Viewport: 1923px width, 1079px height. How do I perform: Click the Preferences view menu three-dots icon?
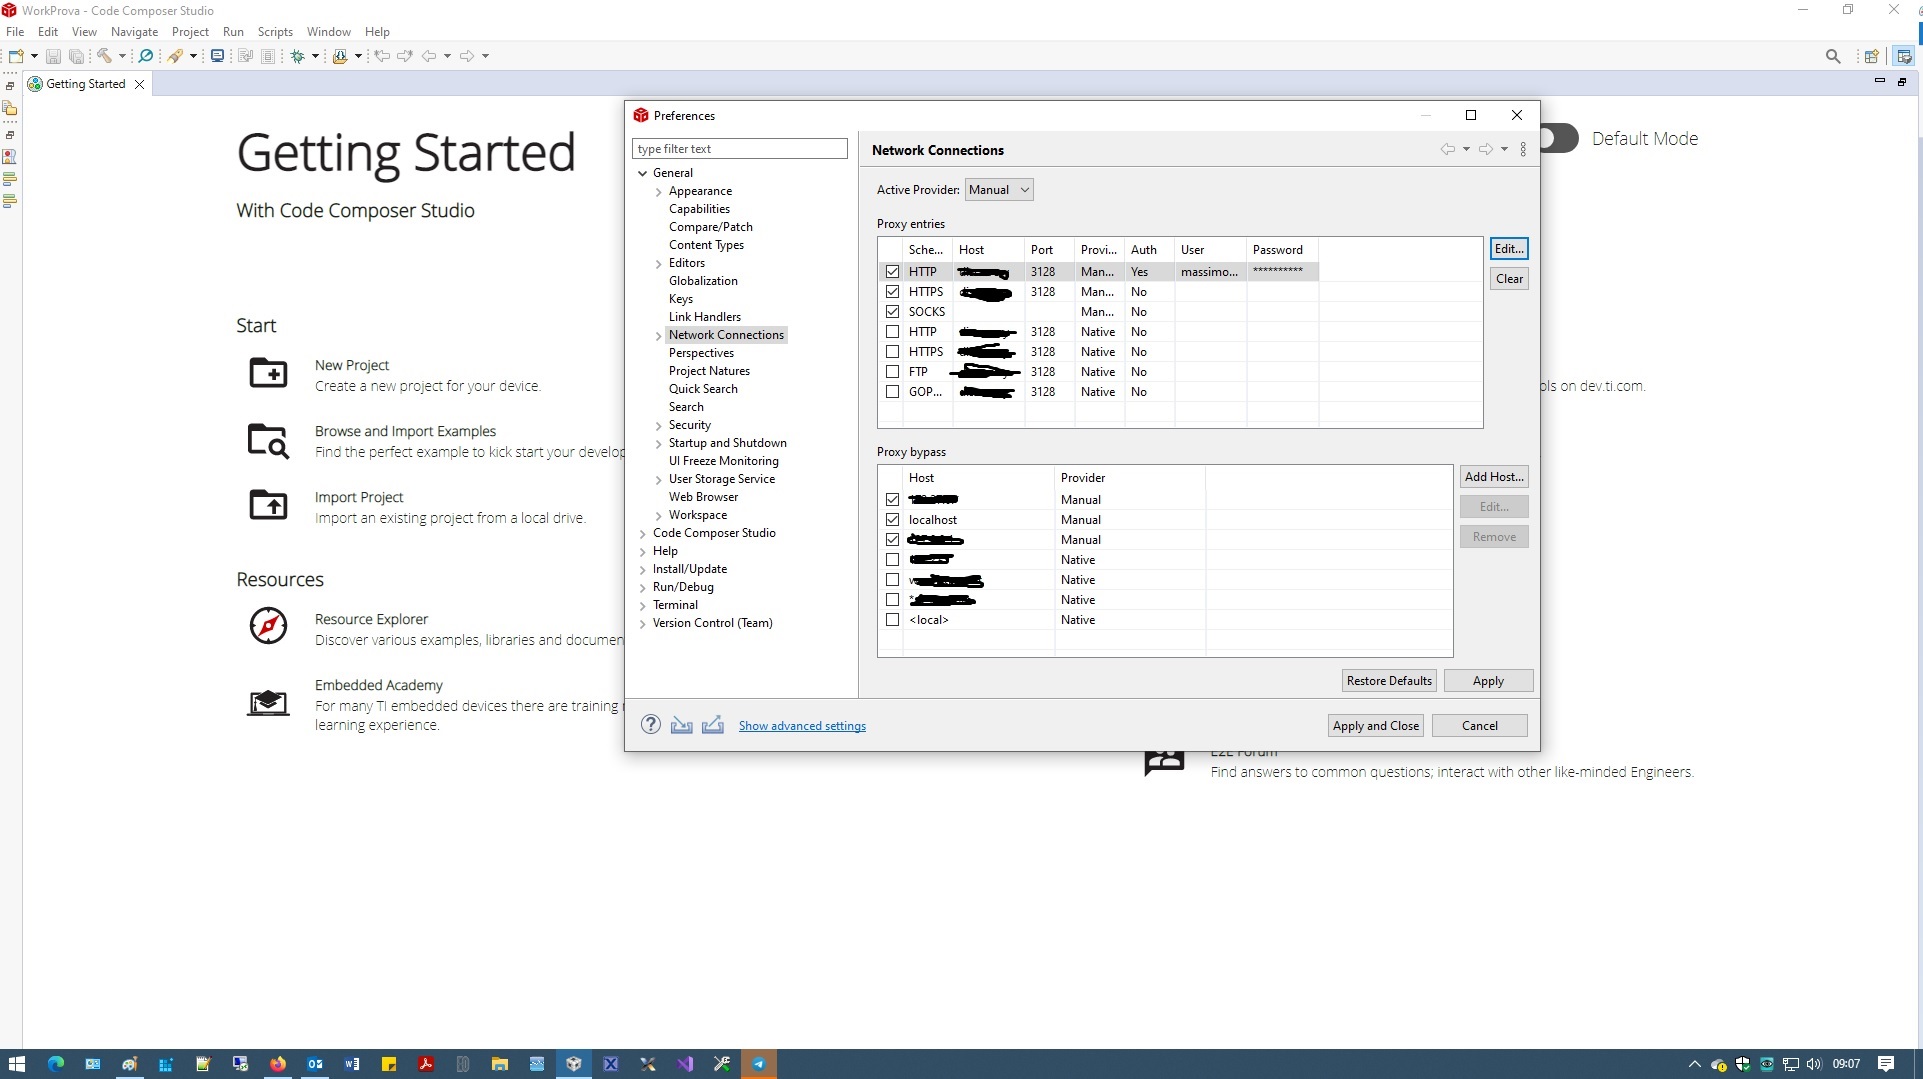pyautogui.click(x=1523, y=149)
